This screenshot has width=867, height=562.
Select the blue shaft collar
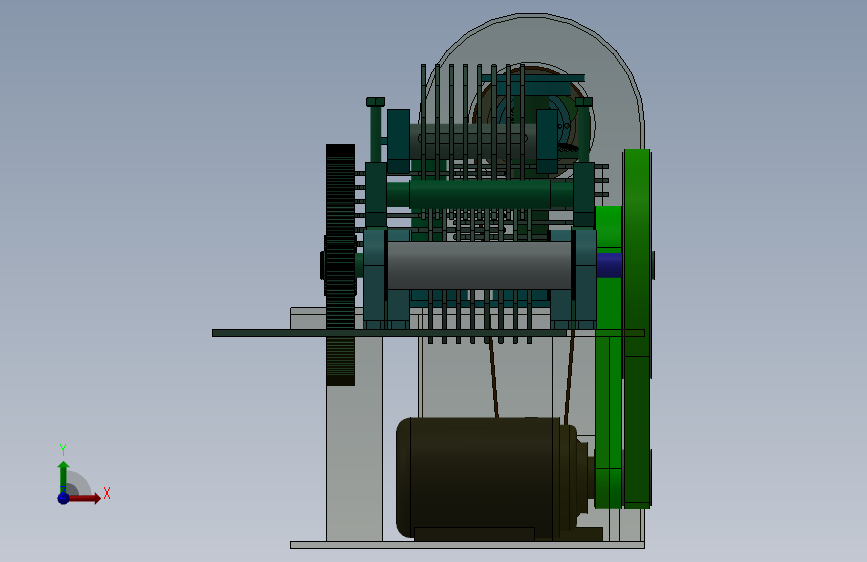click(x=609, y=265)
